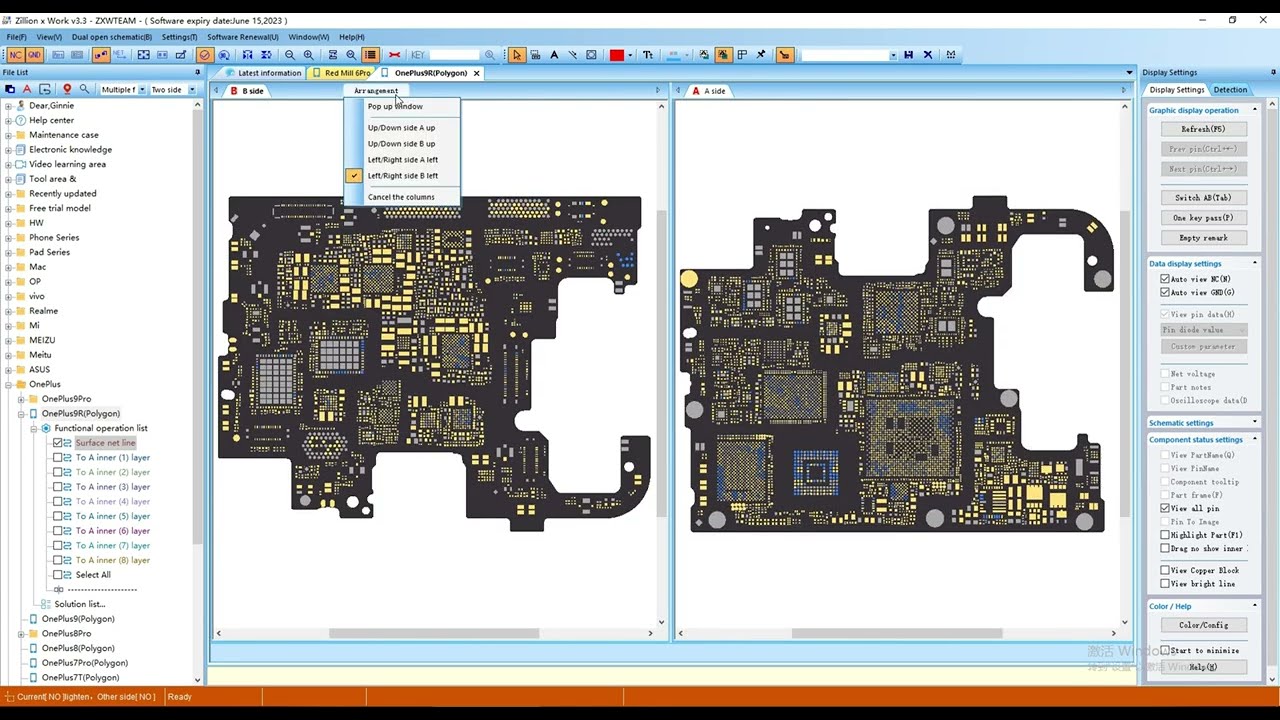
Task: Collapse Data display settings section
Action: [x=1254, y=264]
